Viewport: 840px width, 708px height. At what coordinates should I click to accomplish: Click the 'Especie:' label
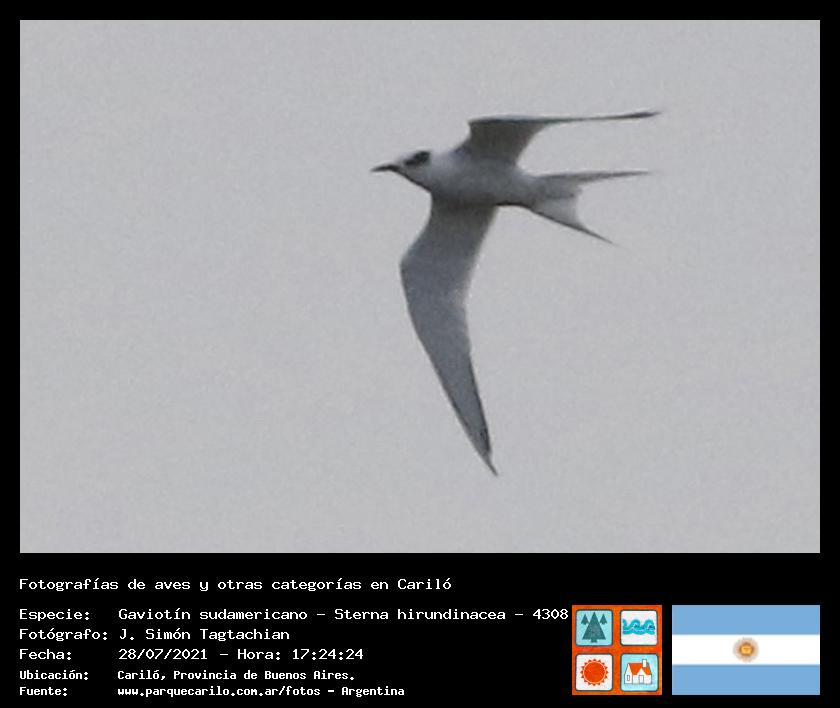point(54,614)
